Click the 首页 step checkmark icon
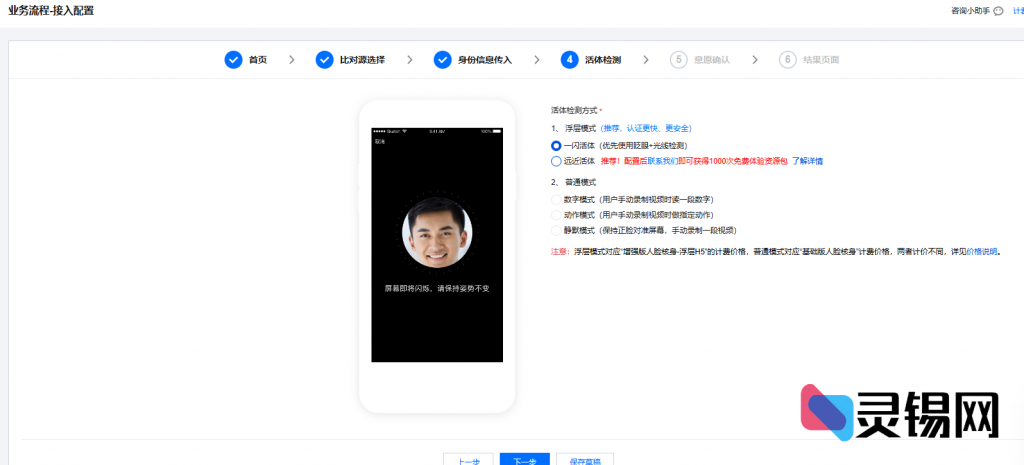1024x465 pixels. point(233,60)
